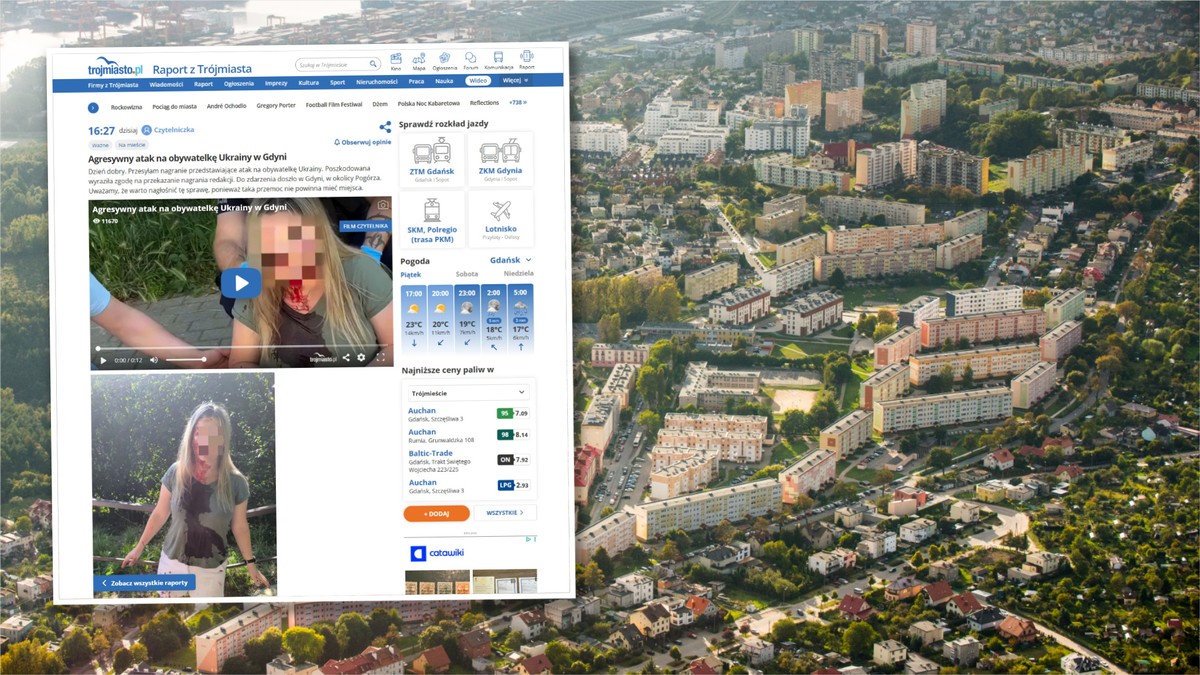Open the Lotnisko airport tile
1200x675 pixels.
tap(500, 218)
